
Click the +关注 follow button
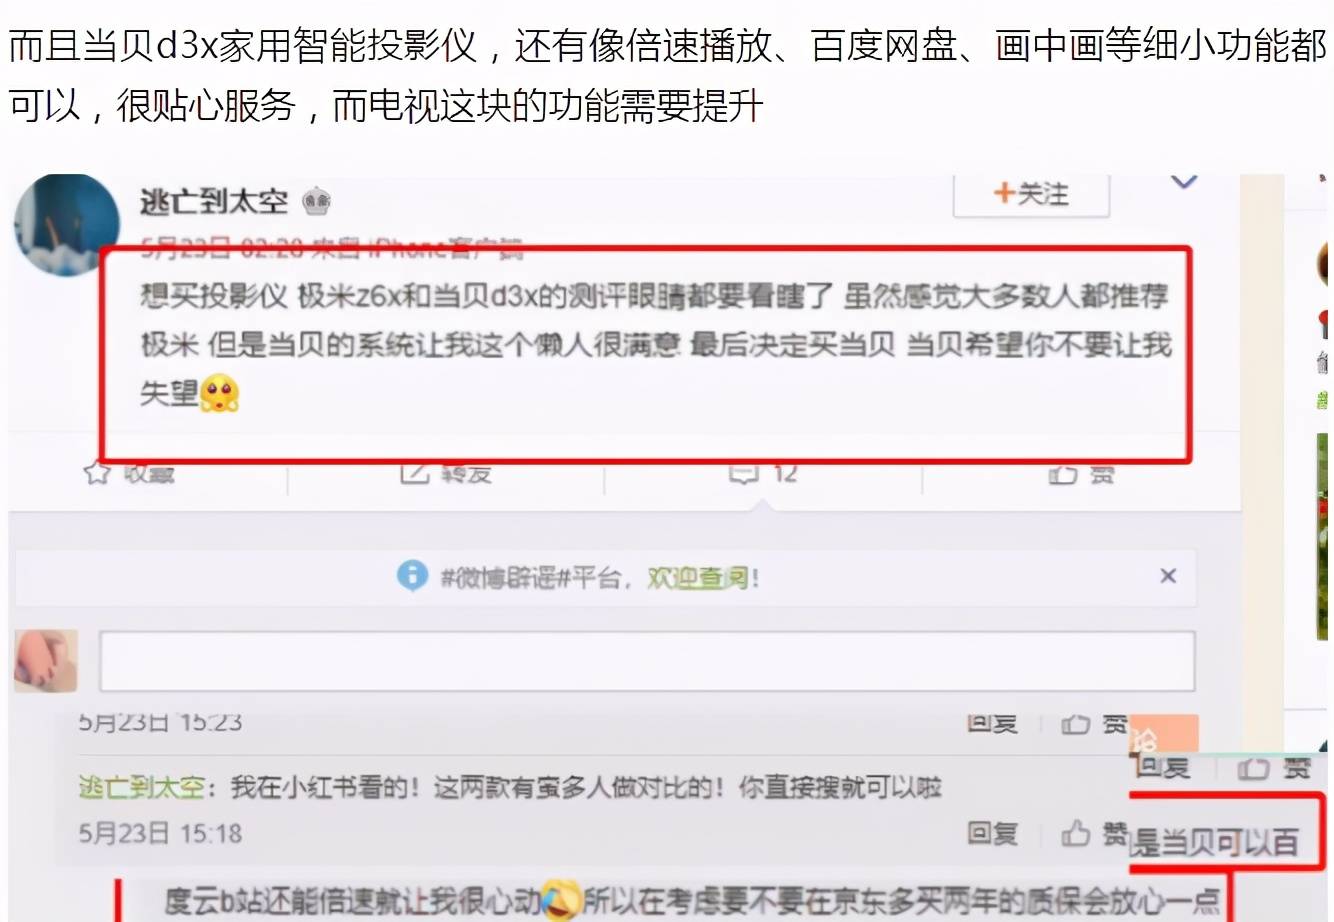coord(1031,194)
